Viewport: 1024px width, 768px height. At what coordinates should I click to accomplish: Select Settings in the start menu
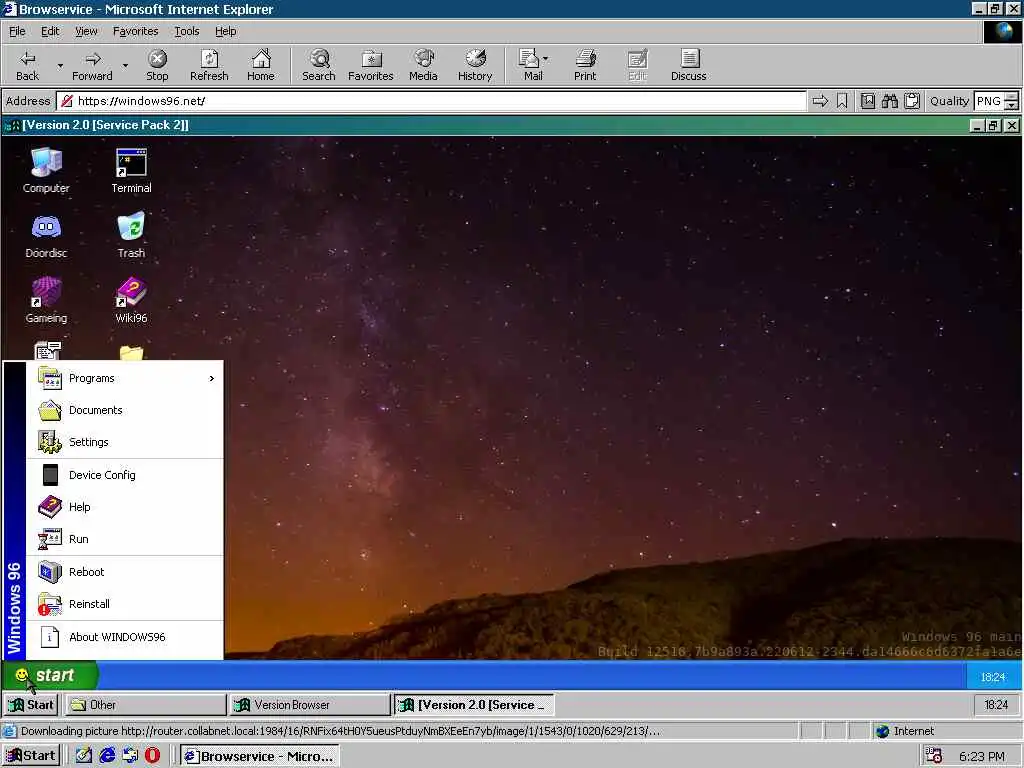[x=125, y=442]
